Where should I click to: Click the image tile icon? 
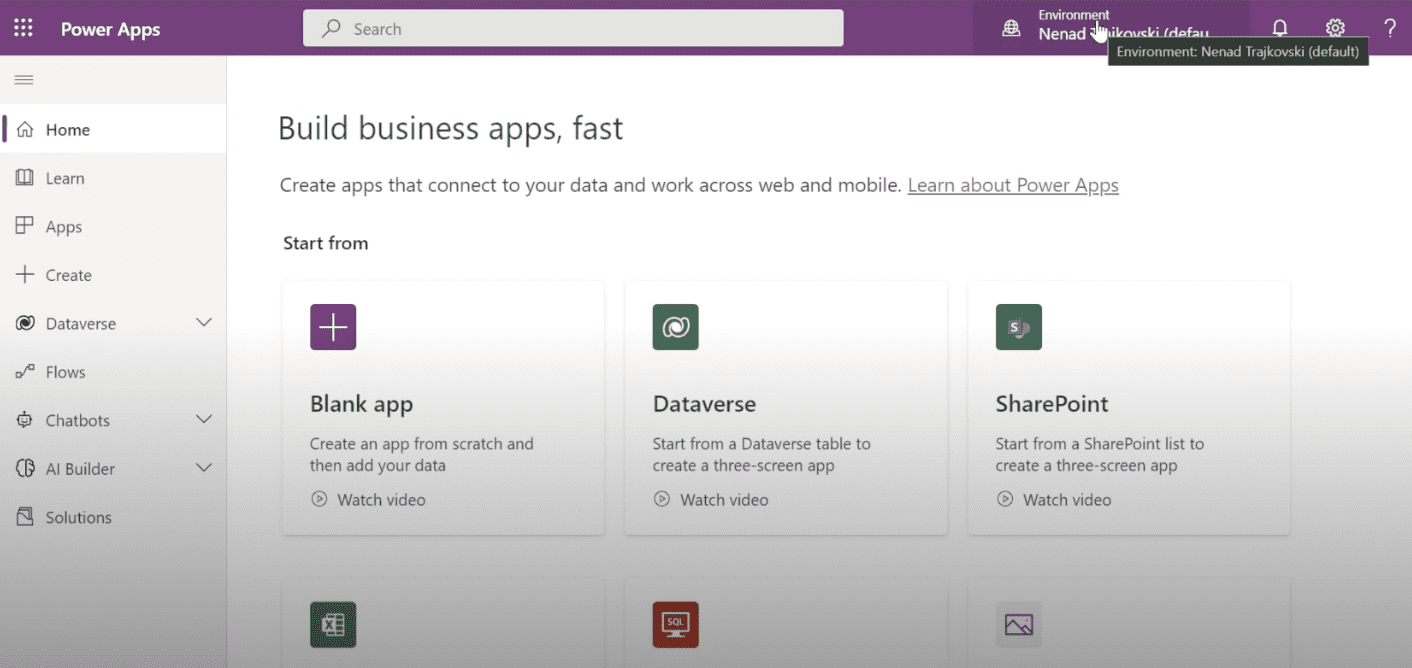1019,625
